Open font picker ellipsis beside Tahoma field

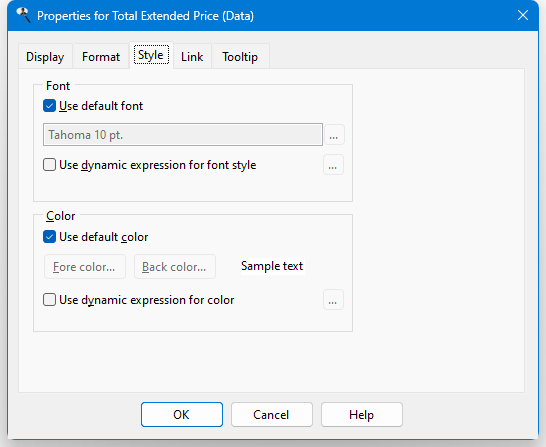coord(334,135)
